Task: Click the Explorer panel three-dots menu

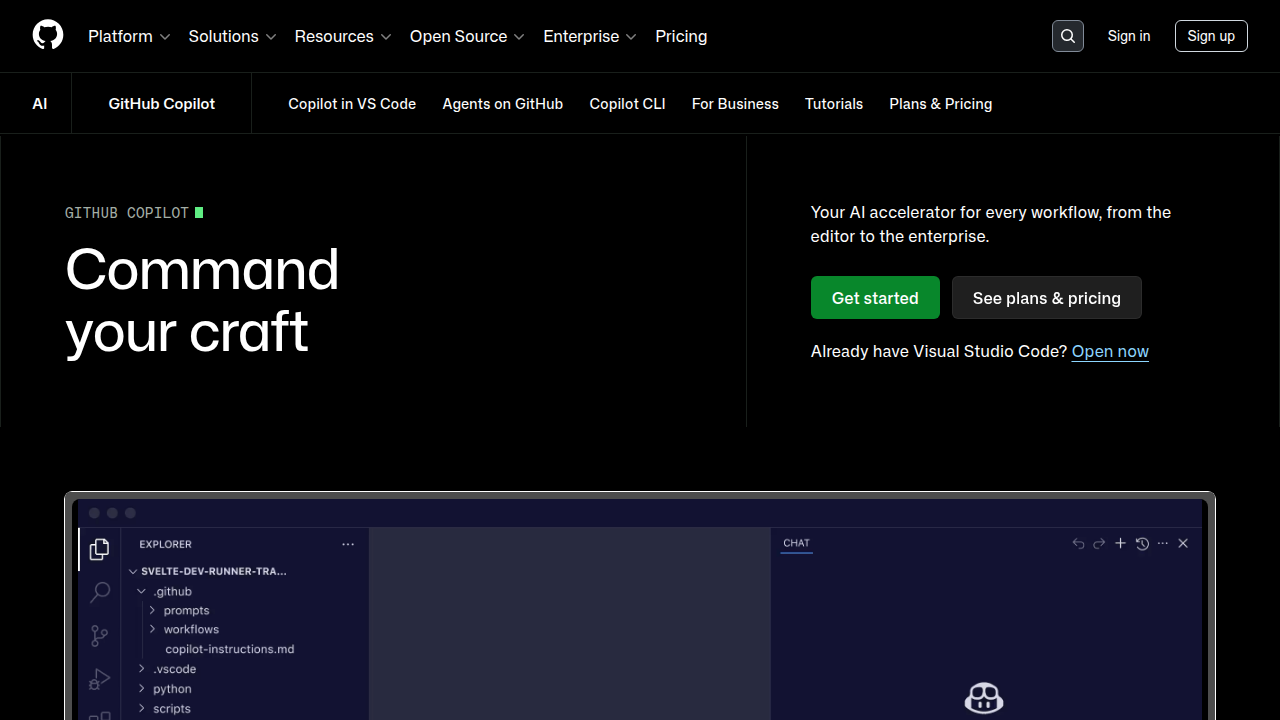Action: coord(348,544)
